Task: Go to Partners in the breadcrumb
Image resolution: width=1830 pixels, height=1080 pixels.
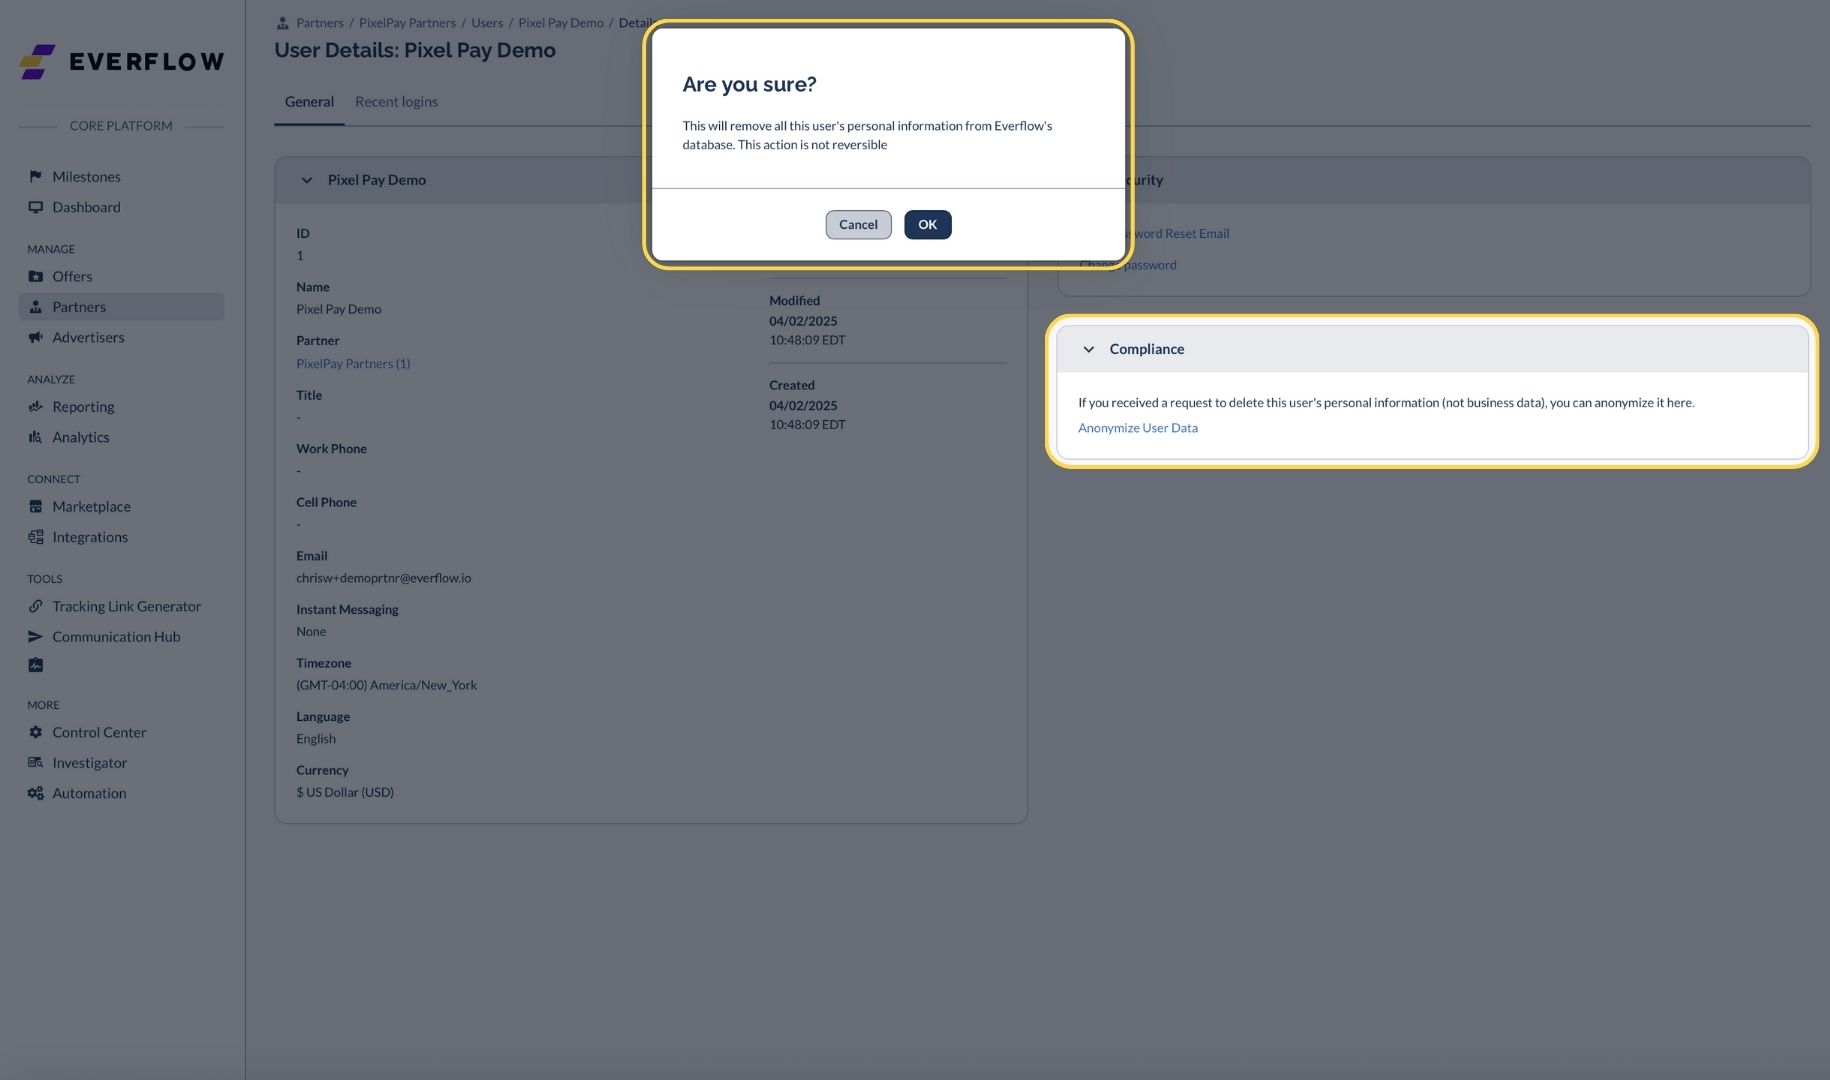Action: (x=320, y=23)
